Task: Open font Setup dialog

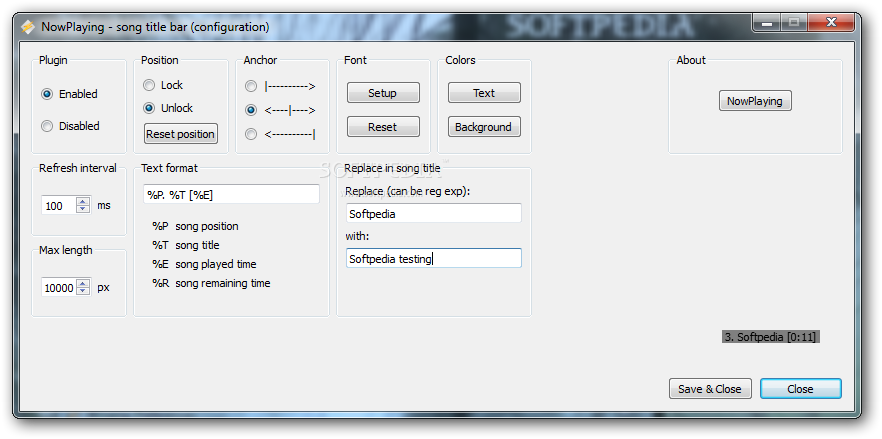Action: point(383,93)
